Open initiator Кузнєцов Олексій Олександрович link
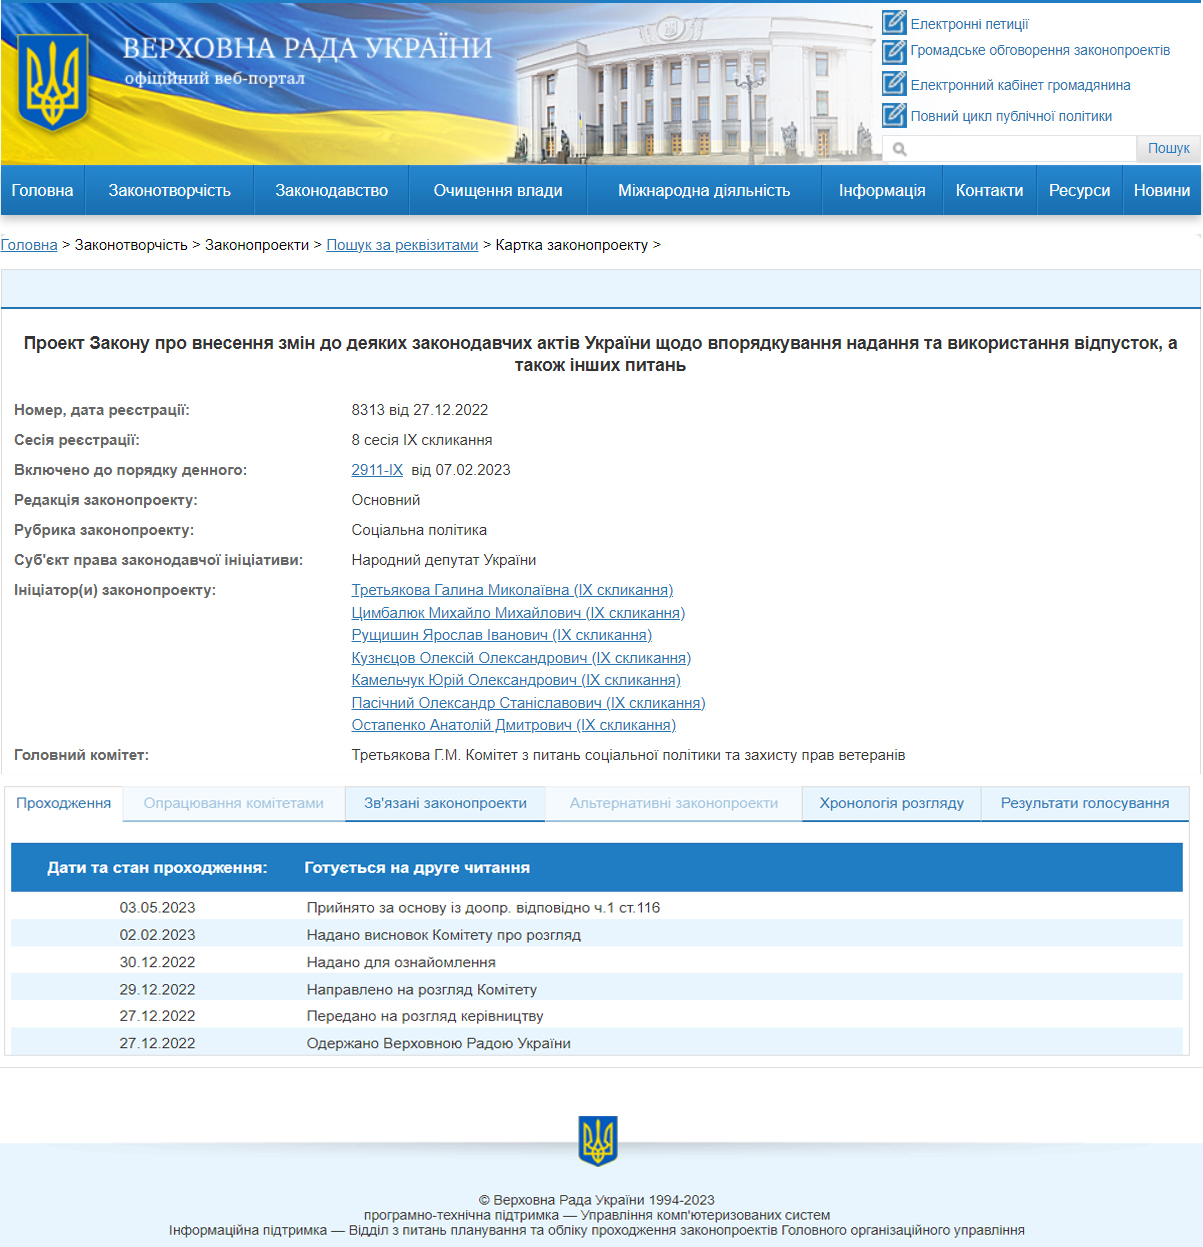The width and height of the screenshot is (1203, 1247). tap(521, 658)
